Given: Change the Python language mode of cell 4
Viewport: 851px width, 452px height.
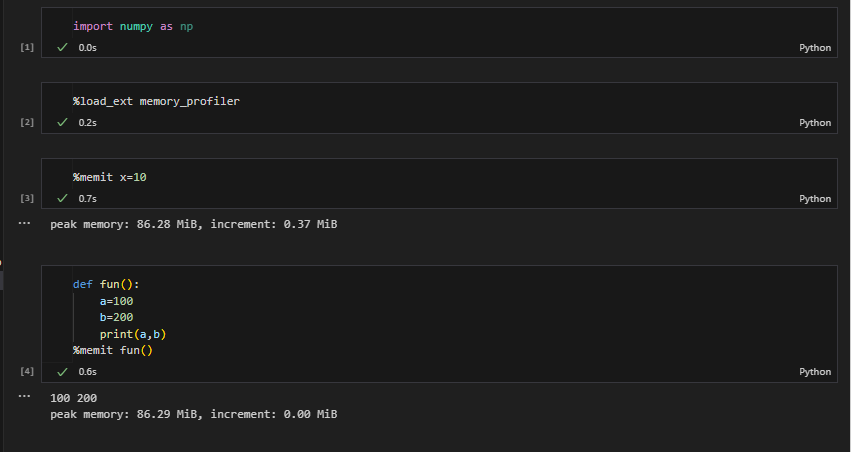Looking at the screenshot, I should coord(815,372).
